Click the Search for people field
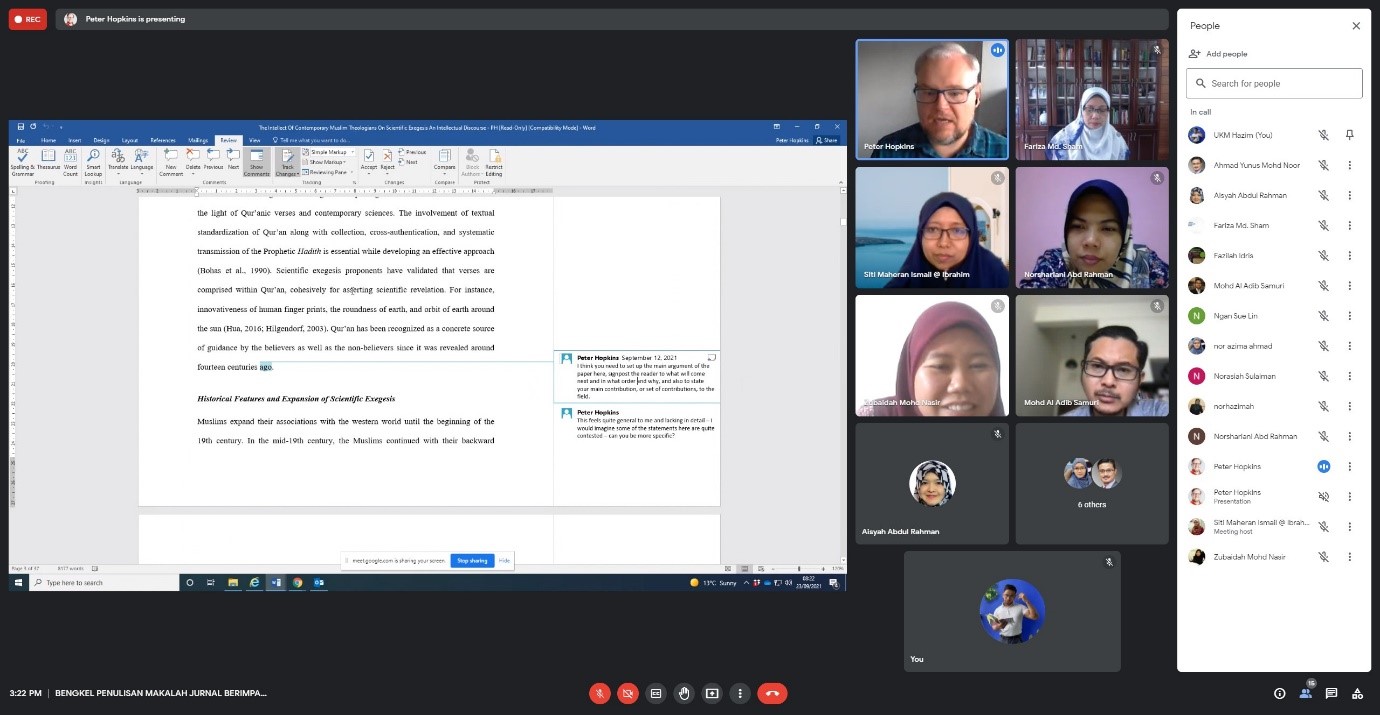Image resolution: width=1380 pixels, height=715 pixels. (1280, 84)
